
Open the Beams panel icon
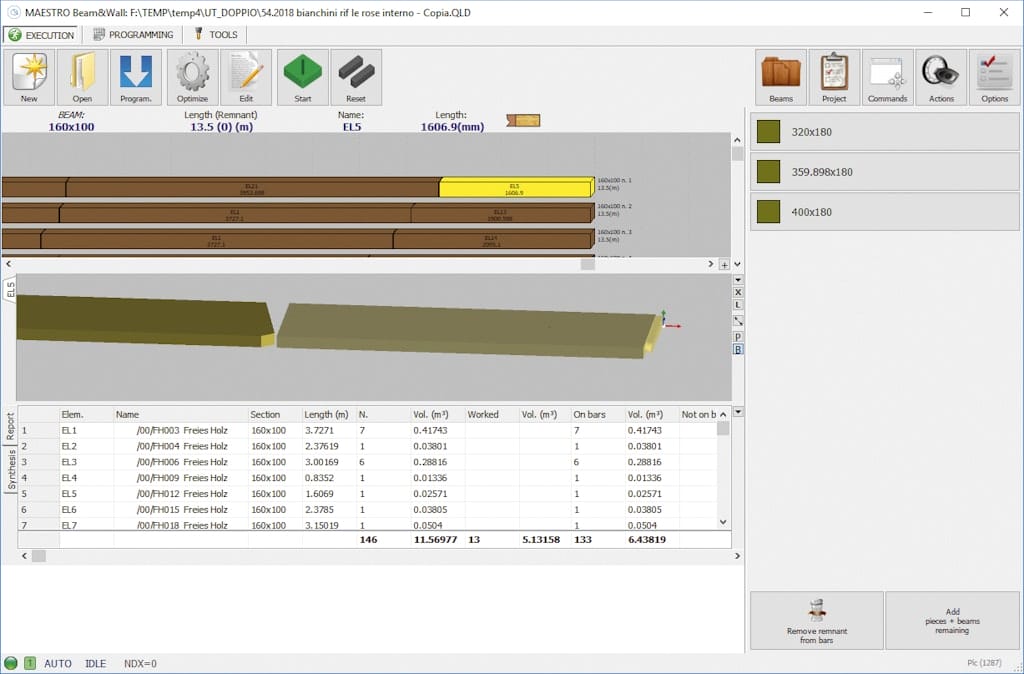tap(781, 77)
